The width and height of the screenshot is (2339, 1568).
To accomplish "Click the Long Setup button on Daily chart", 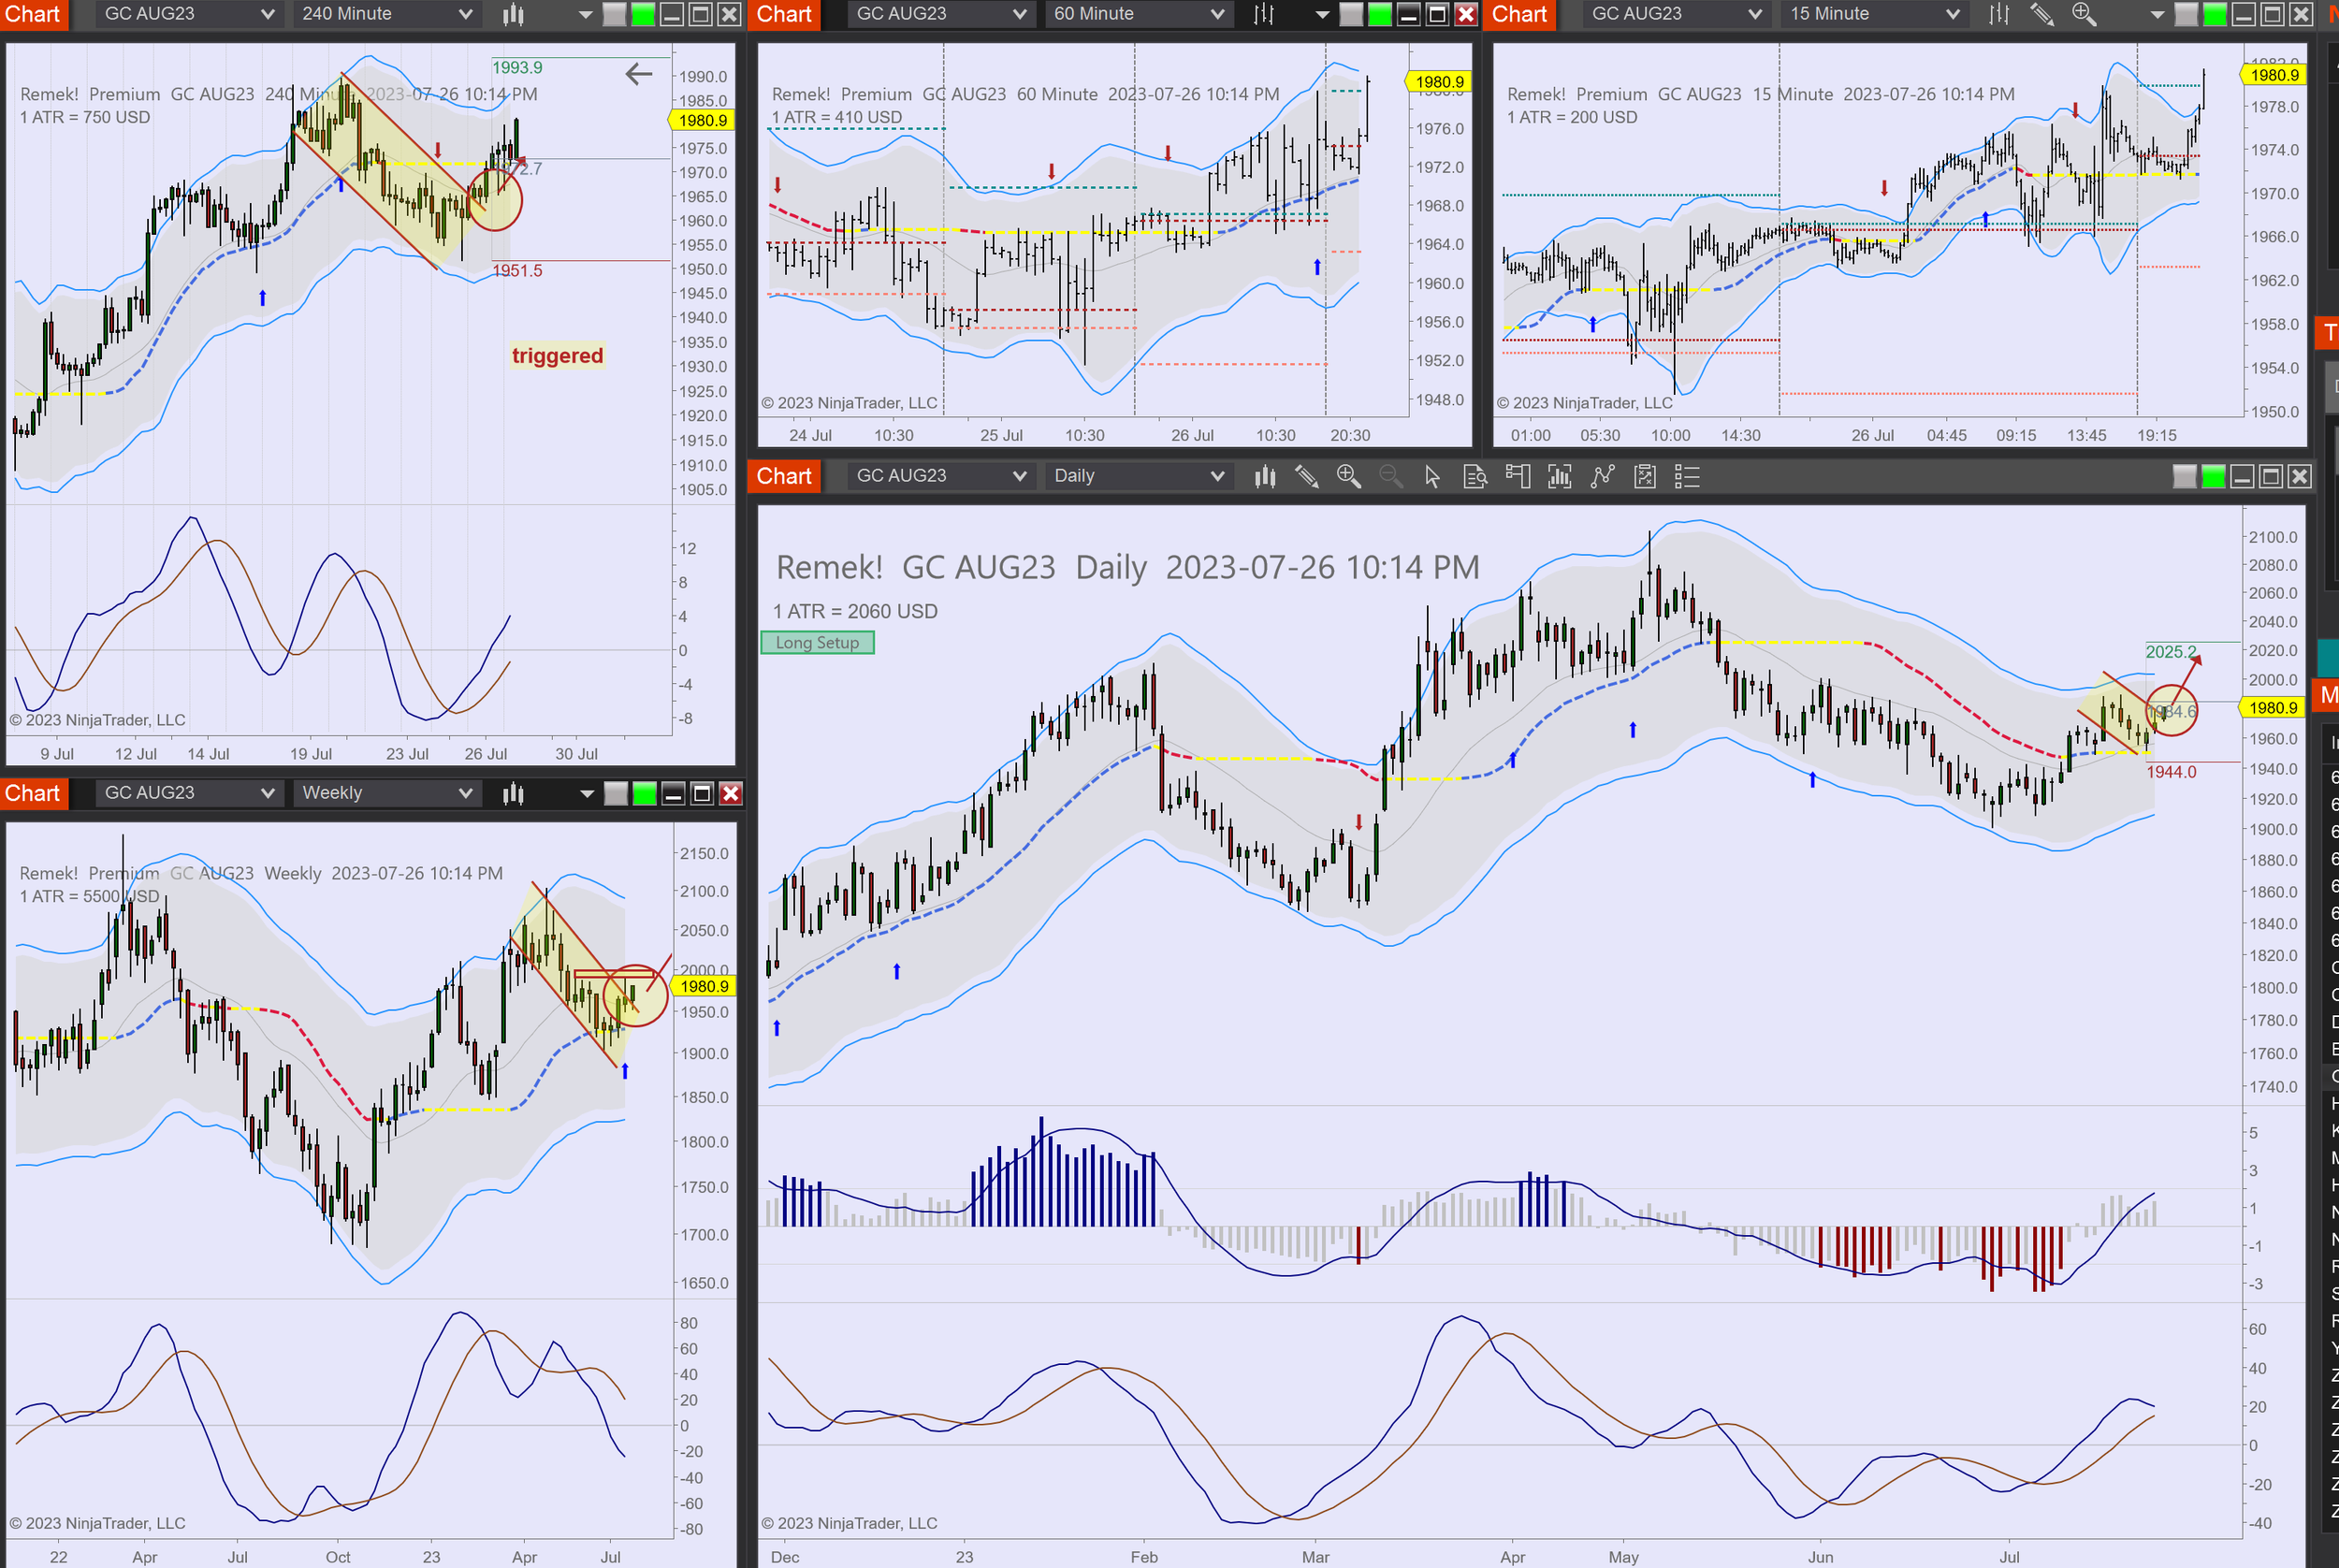I will click(x=817, y=643).
